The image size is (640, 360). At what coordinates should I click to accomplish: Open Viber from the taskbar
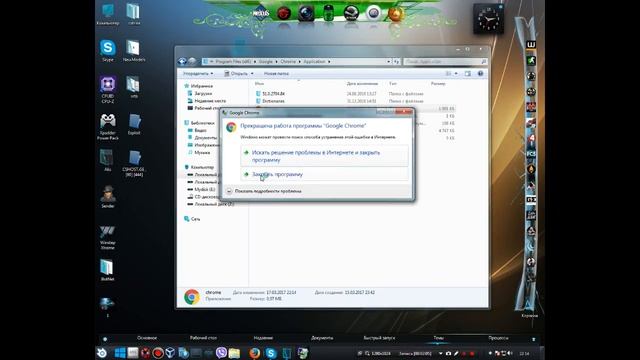pos(221,353)
